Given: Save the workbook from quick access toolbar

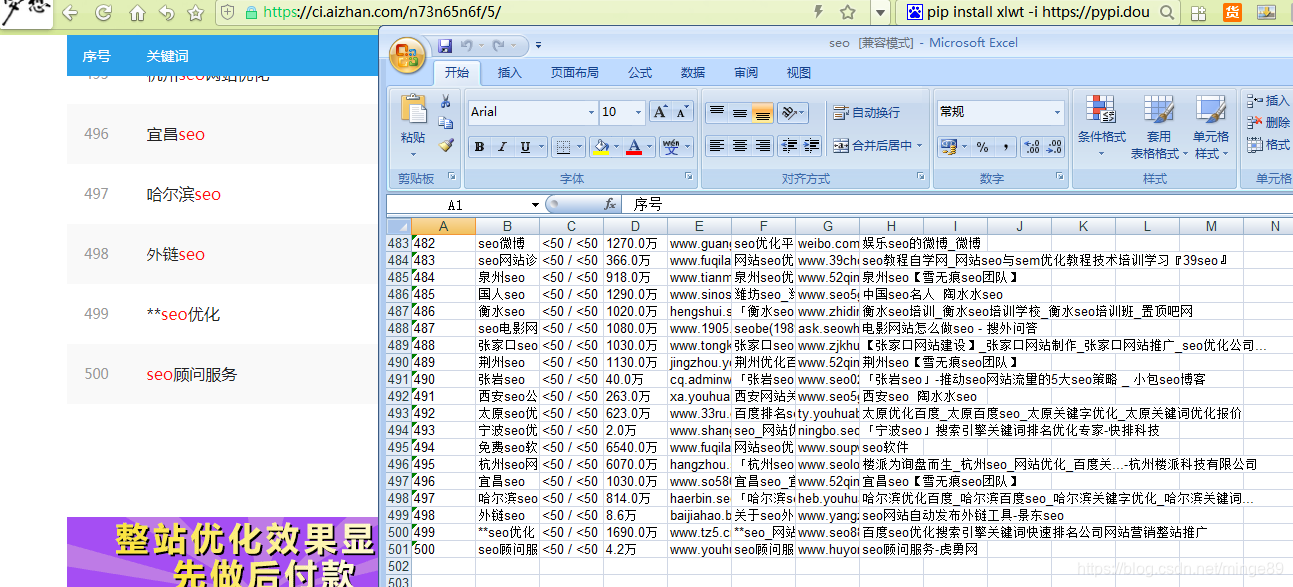Looking at the screenshot, I should click(x=445, y=45).
